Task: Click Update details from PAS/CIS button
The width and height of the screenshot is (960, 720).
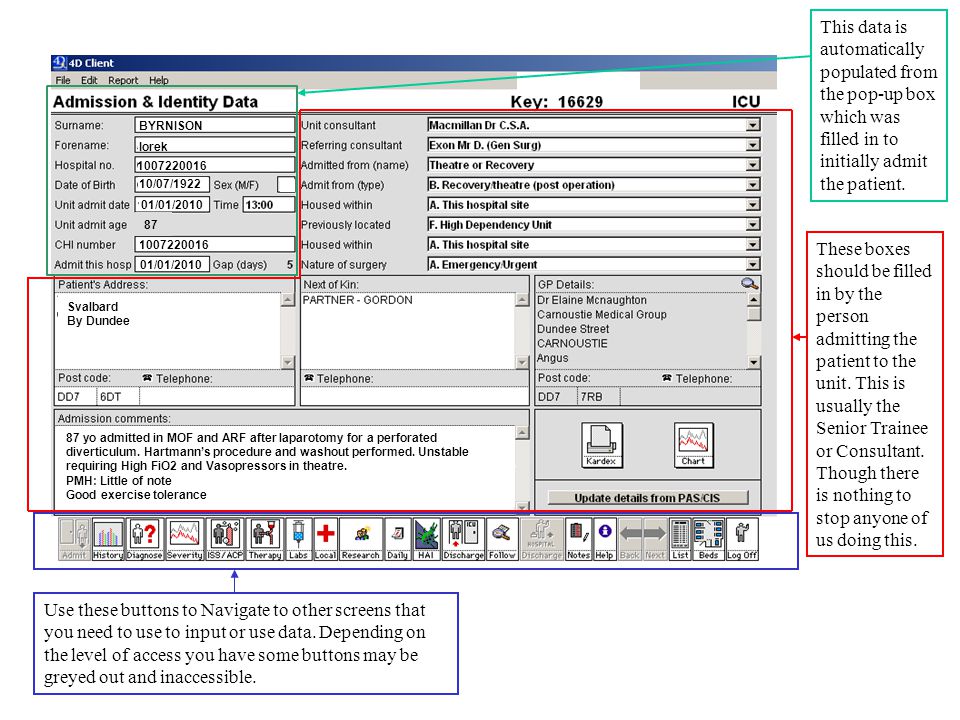Action: pos(647,498)
